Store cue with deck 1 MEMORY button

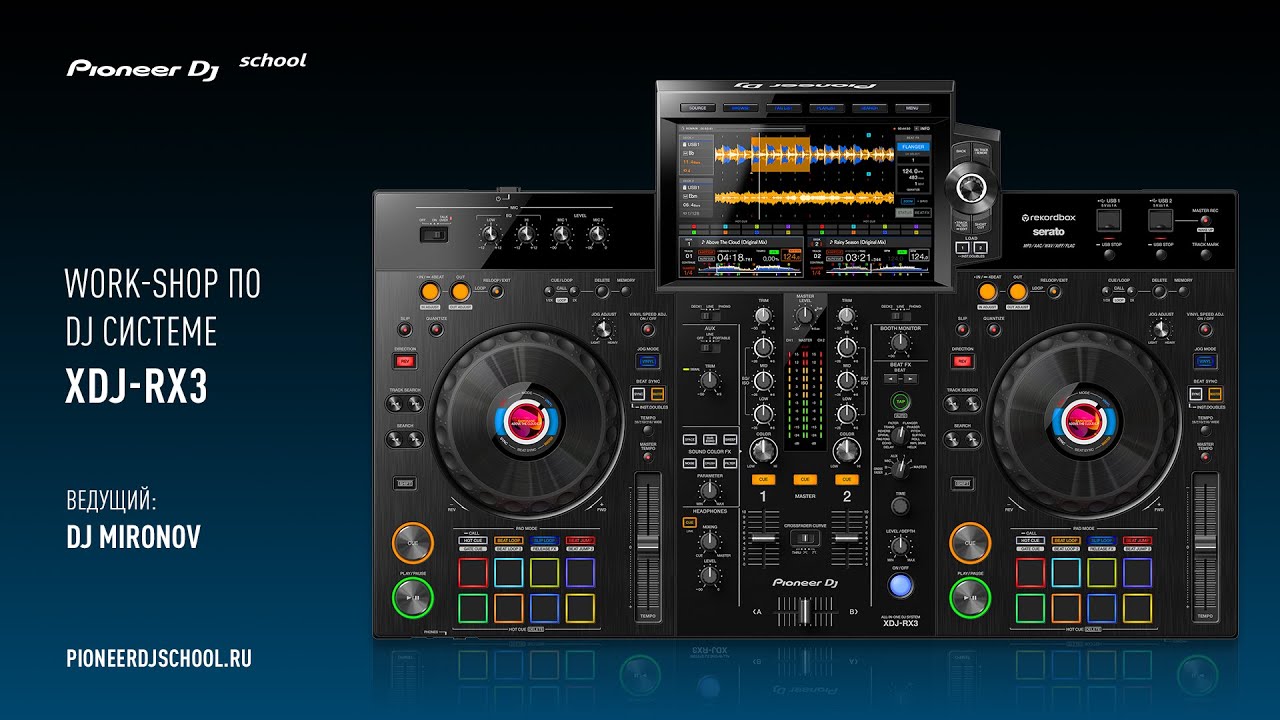coord(625,292)
